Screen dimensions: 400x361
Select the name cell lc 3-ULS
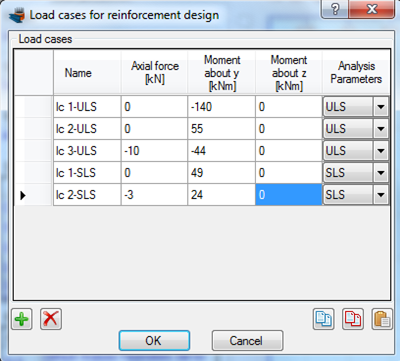(x=87, y=151)
